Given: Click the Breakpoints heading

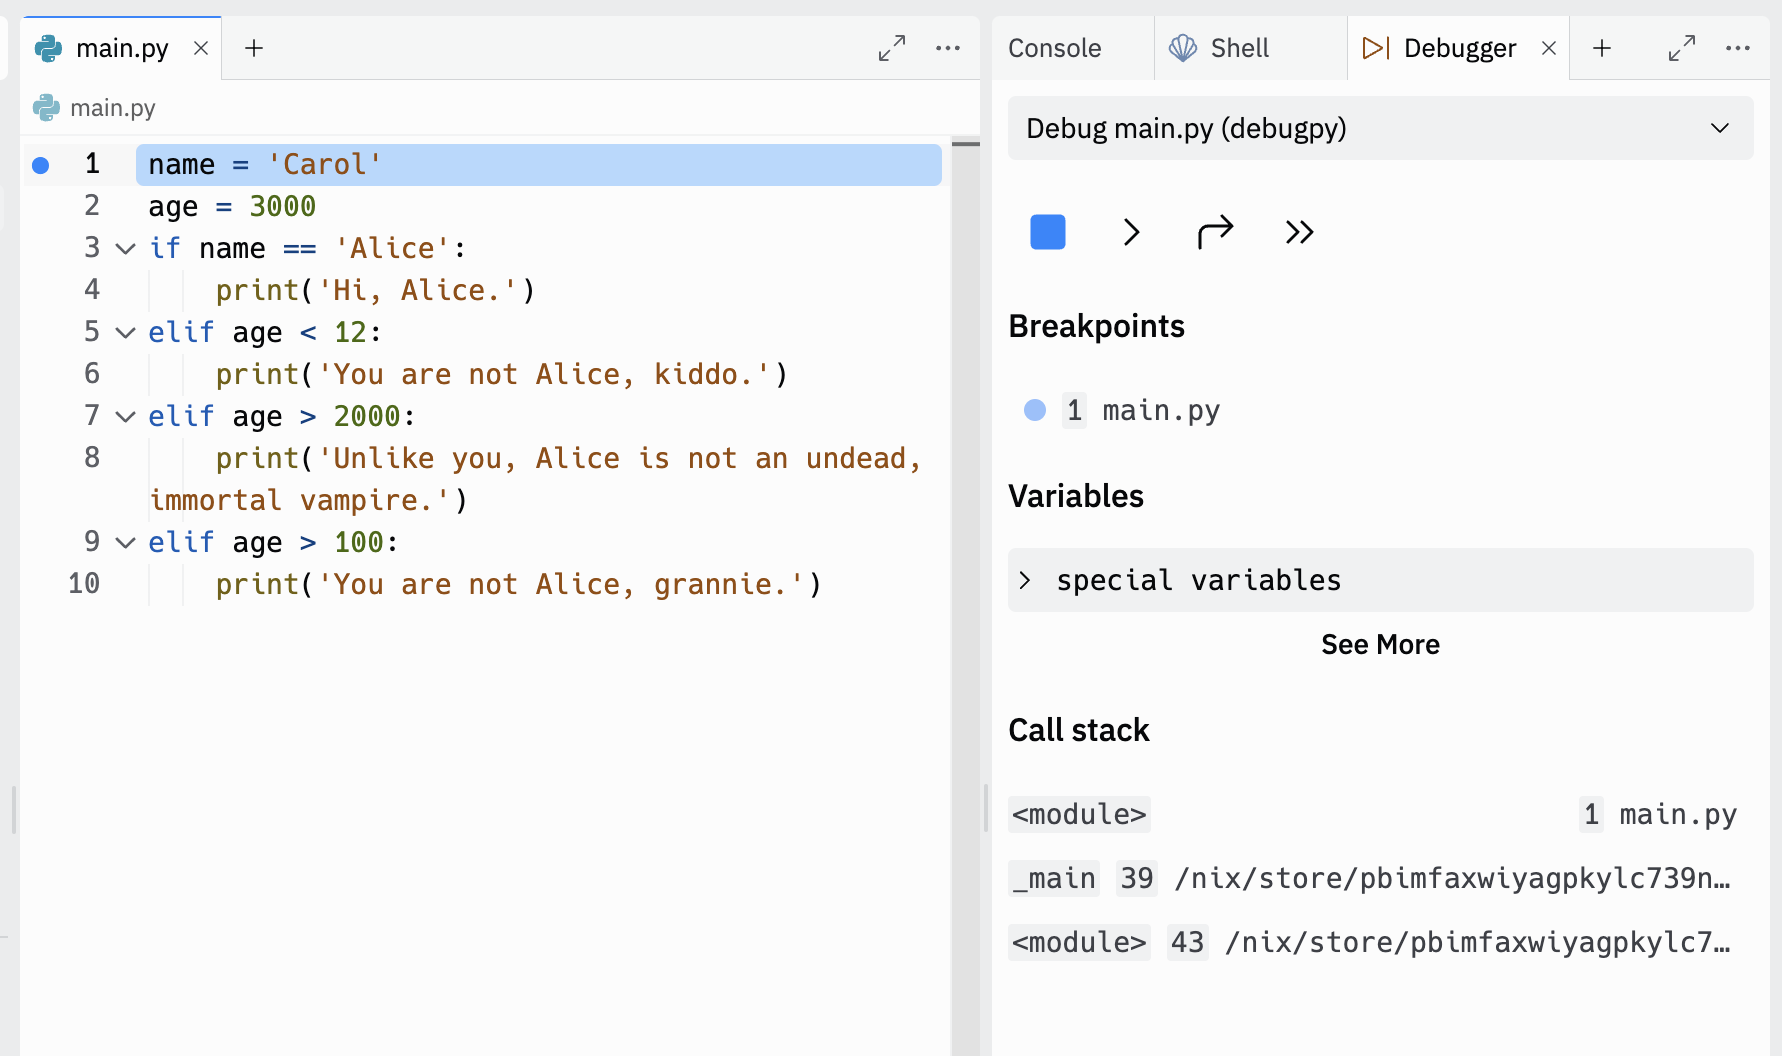Looking at the screenshot, I should tap(1096, 326).
